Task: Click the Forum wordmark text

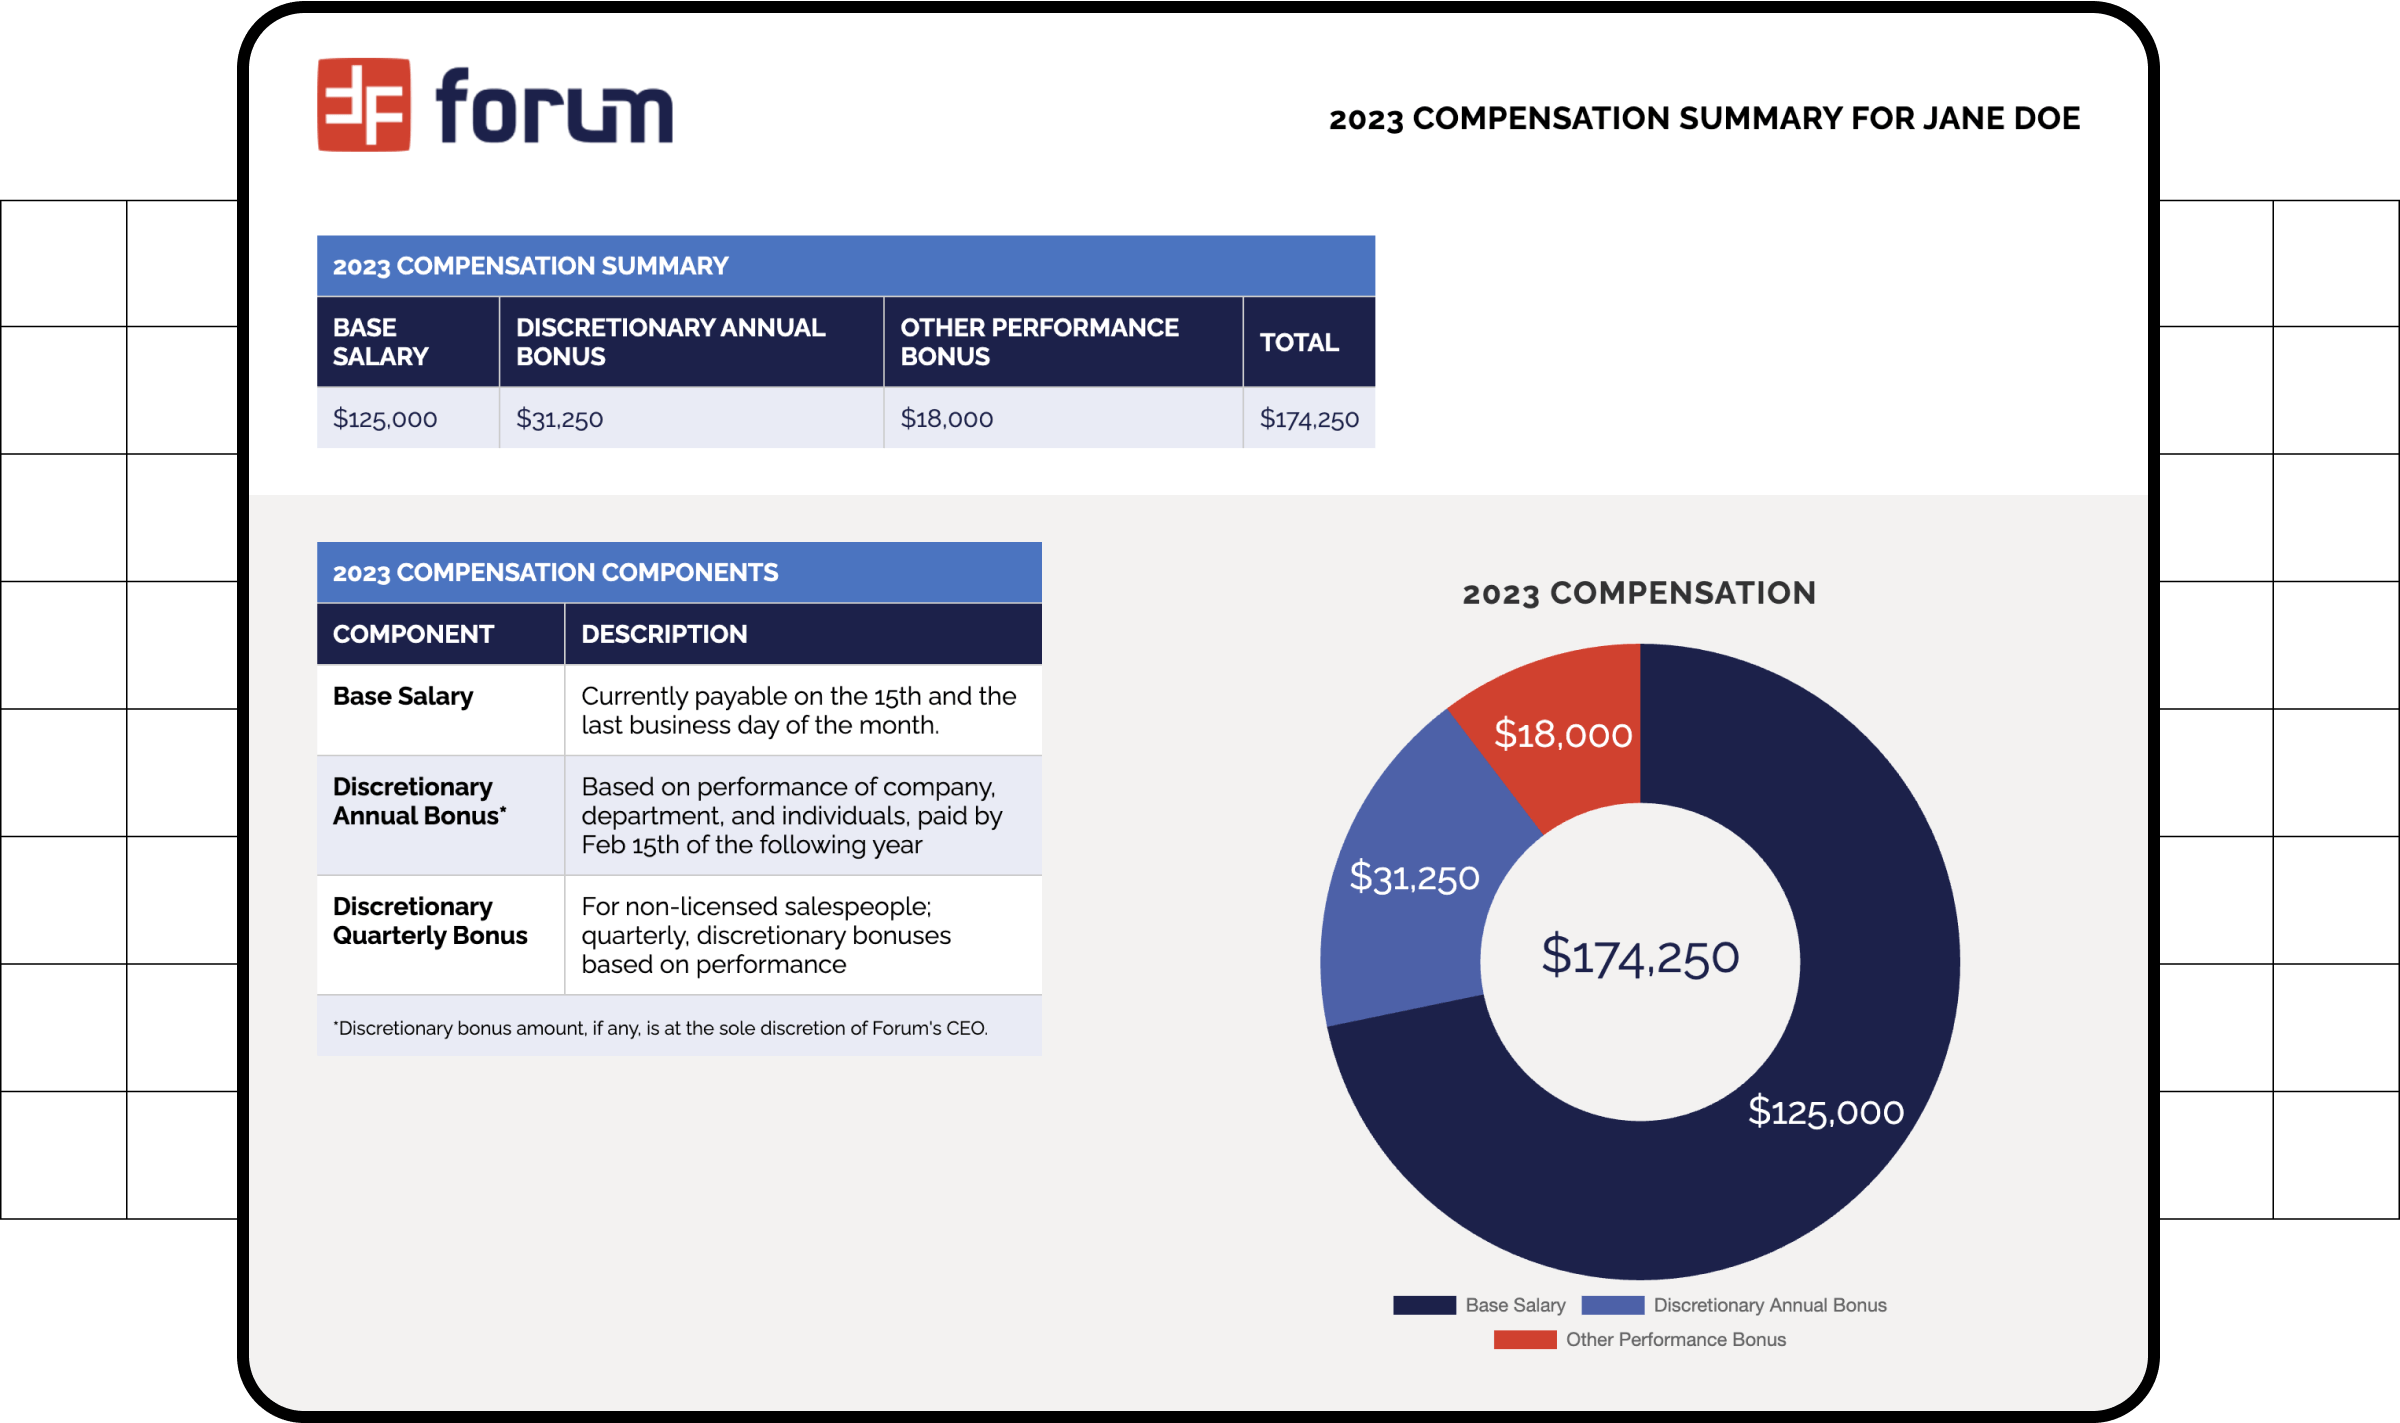Action: 553,107
